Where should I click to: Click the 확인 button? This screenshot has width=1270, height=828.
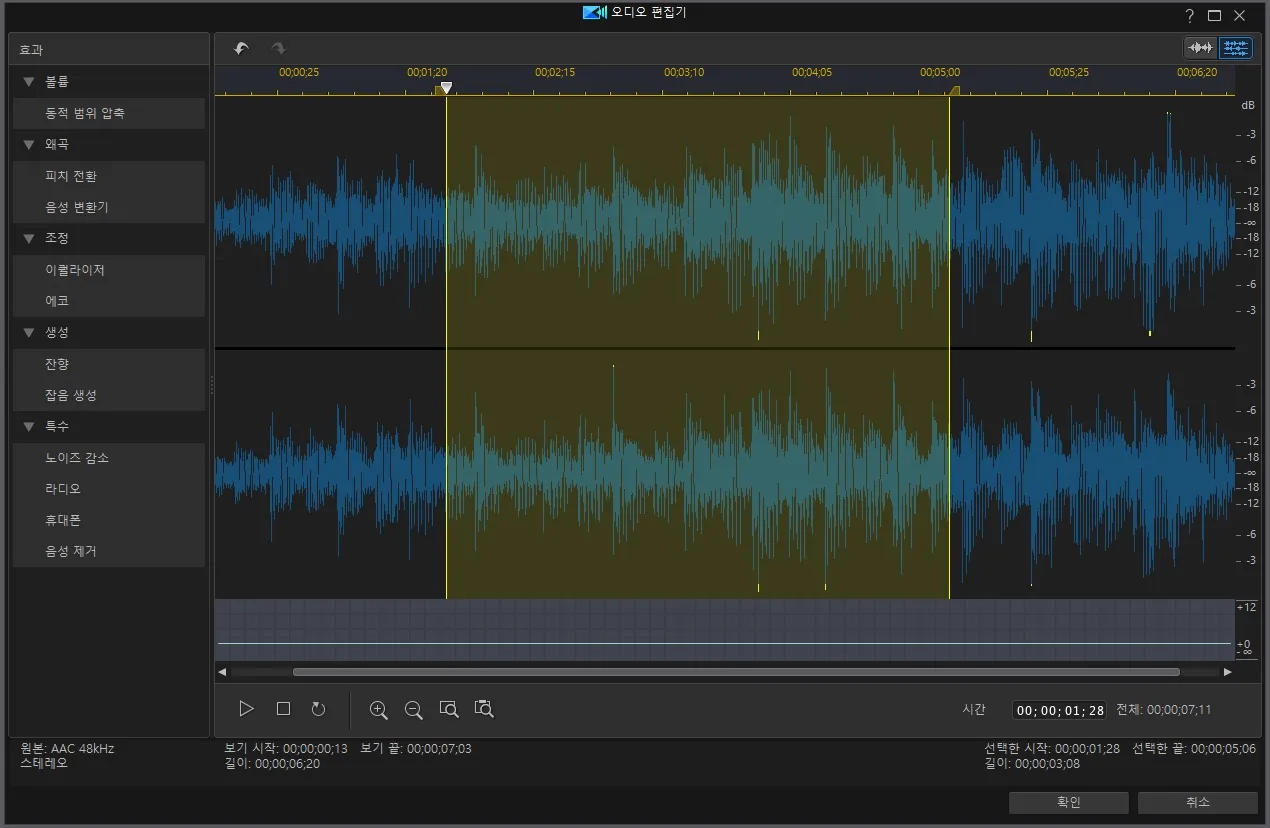(1068, 802)
